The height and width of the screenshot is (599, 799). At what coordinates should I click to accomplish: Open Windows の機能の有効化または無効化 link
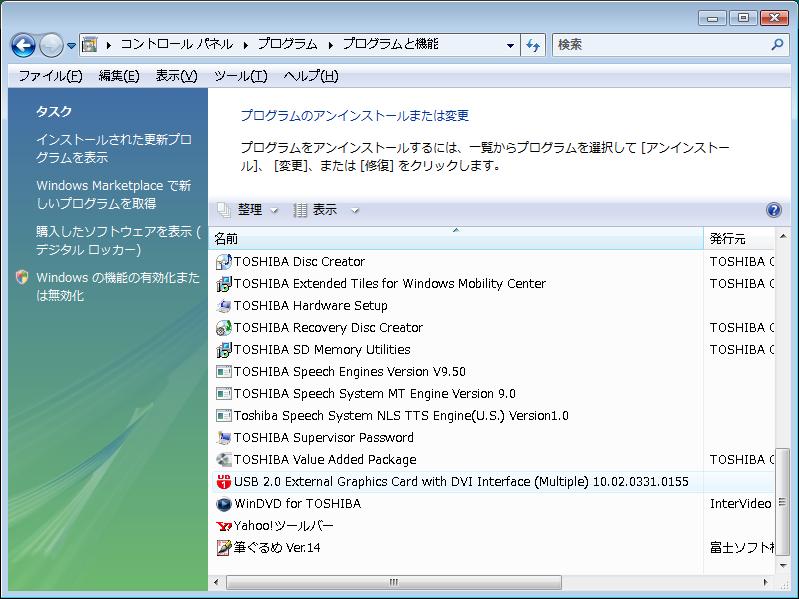[x=118, y=286]
